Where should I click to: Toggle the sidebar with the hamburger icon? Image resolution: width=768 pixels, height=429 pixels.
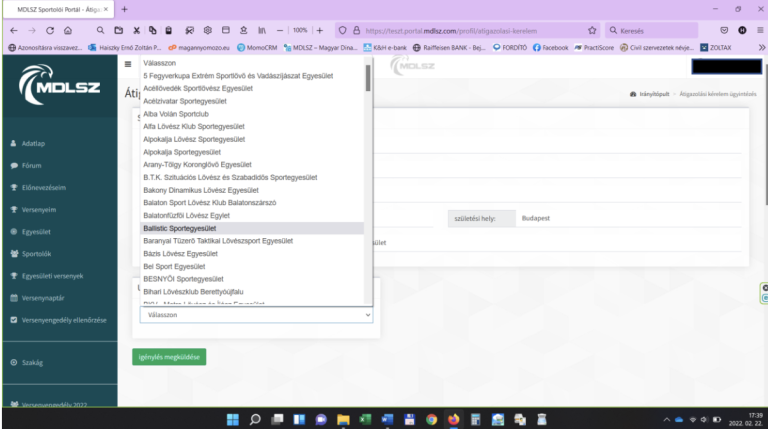(x=127, y=64)
